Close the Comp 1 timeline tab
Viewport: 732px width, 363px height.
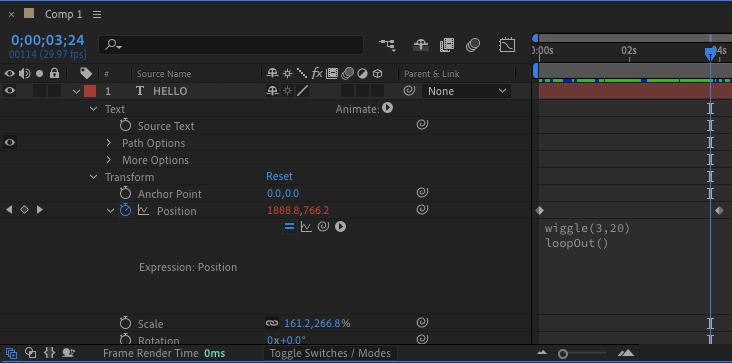pos(11,14)
